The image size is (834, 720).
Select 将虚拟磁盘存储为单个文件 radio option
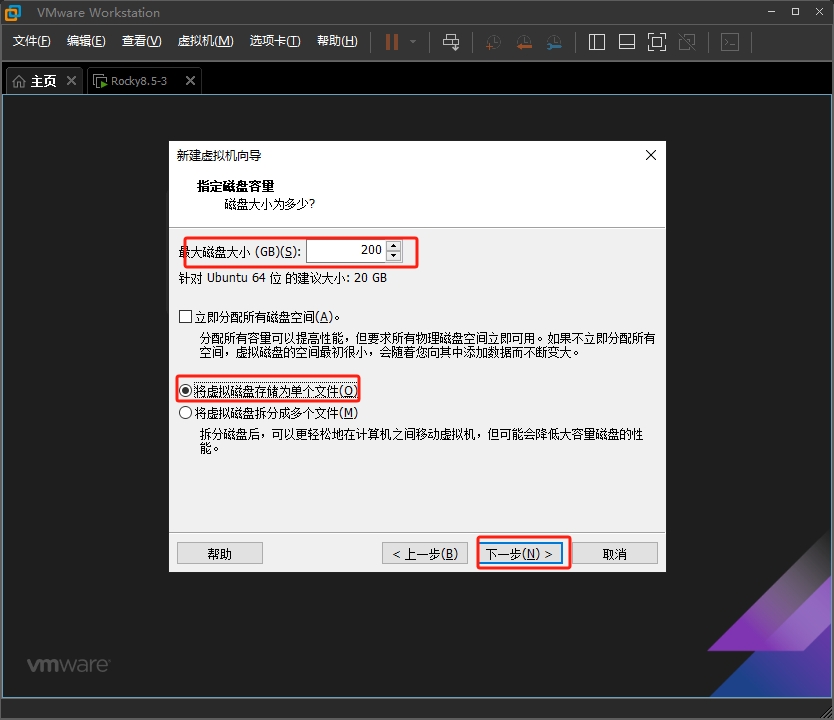(185, 391)
